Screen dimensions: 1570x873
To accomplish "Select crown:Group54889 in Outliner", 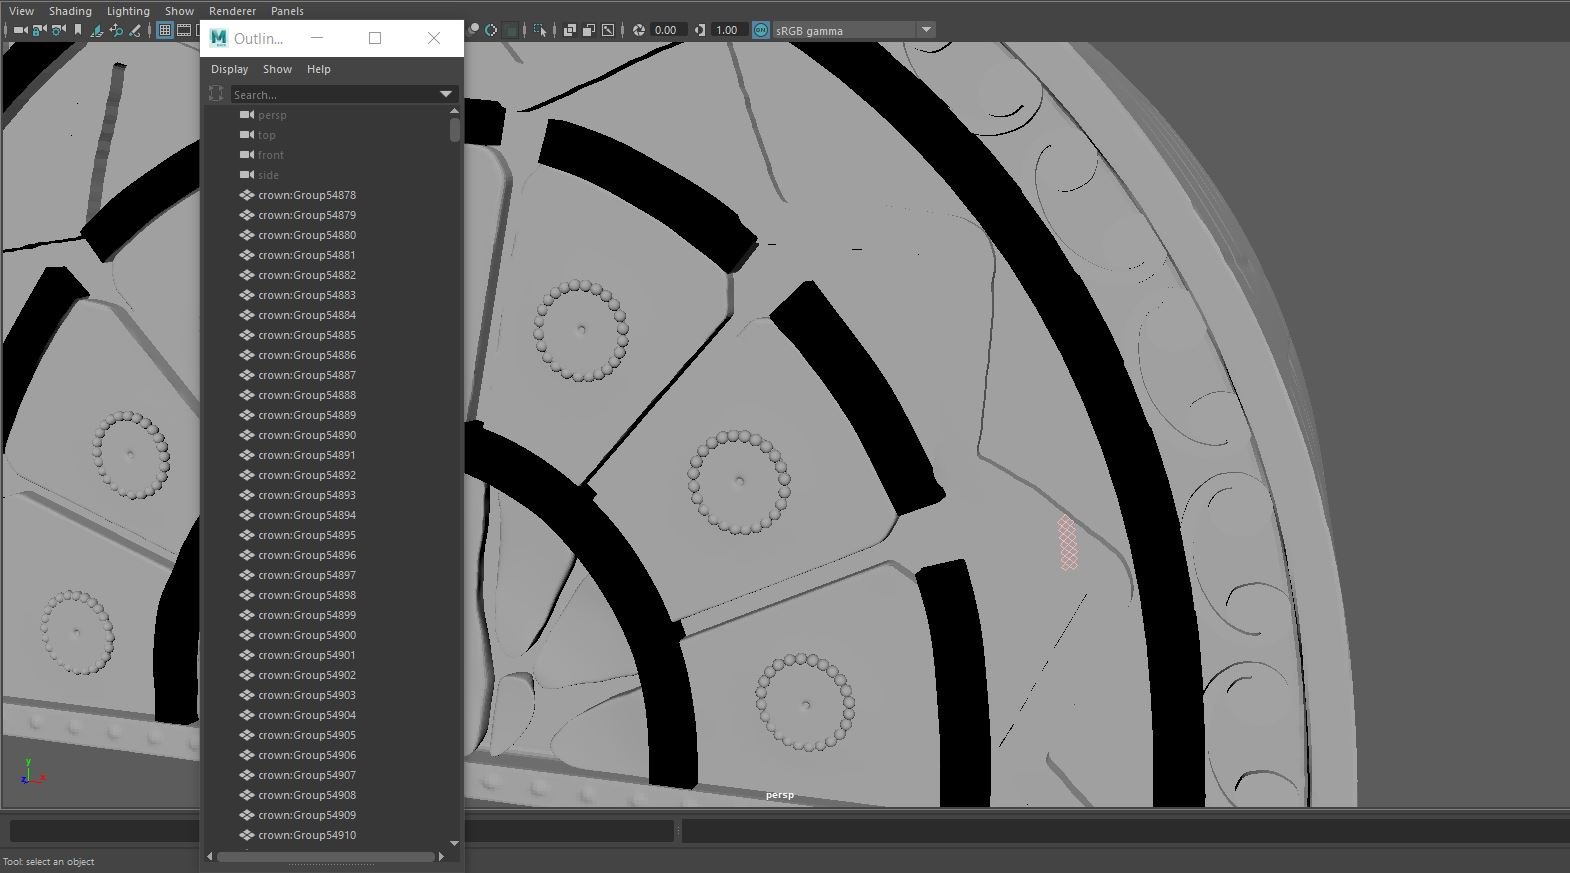I will [306, 415].
